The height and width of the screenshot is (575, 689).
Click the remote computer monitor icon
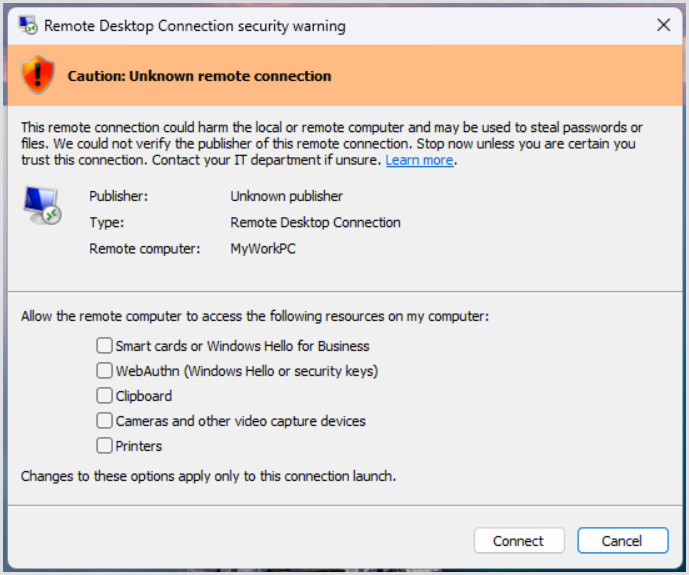pyautogui.click(x=42, y=204)
